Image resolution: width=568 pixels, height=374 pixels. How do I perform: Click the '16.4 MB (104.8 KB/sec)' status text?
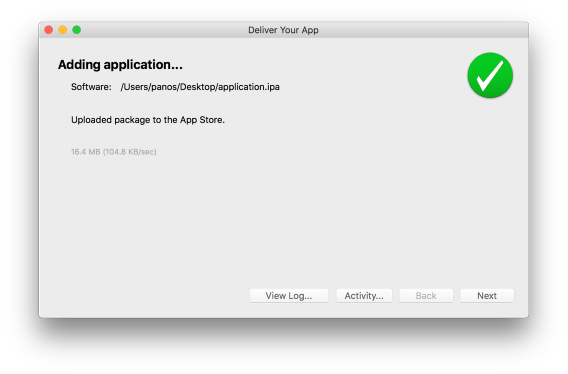[114, 152]
